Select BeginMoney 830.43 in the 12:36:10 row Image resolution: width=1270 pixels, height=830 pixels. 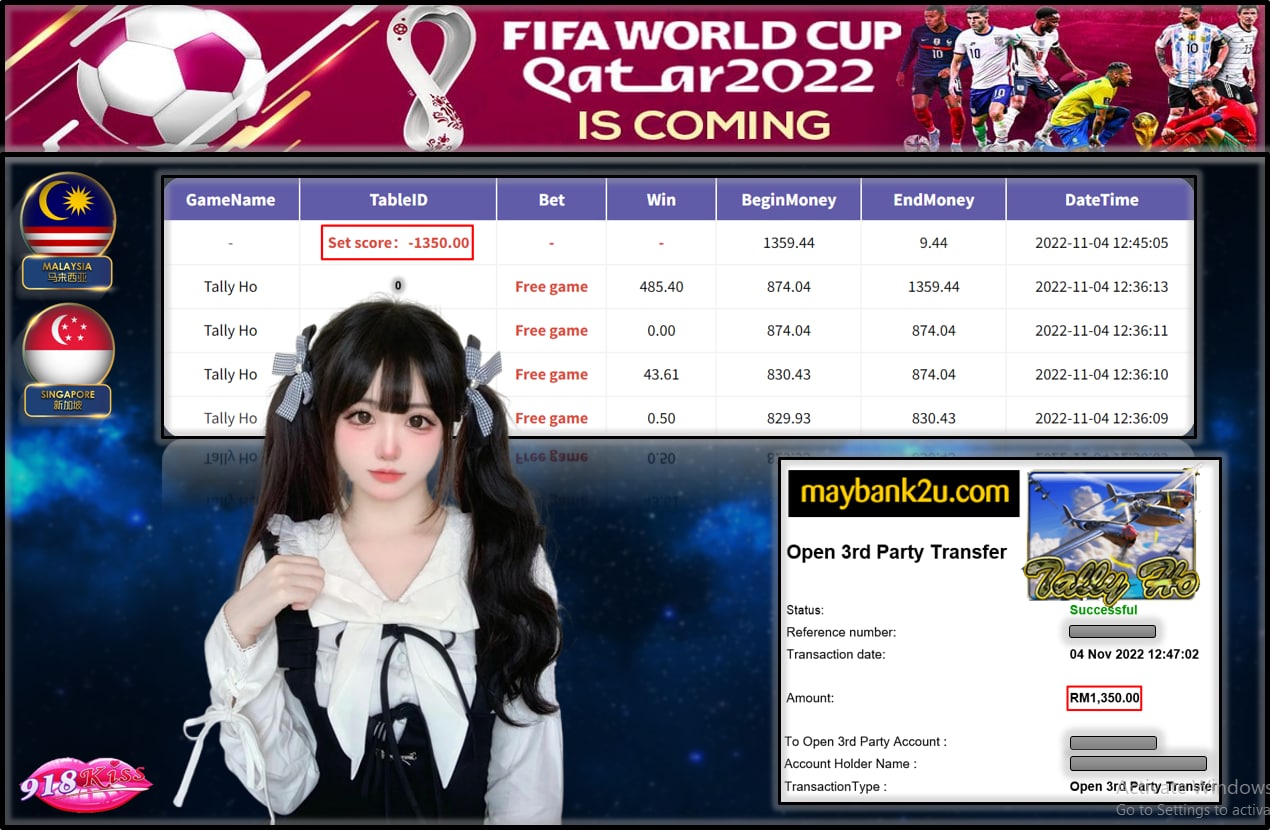tap(788, 375)
